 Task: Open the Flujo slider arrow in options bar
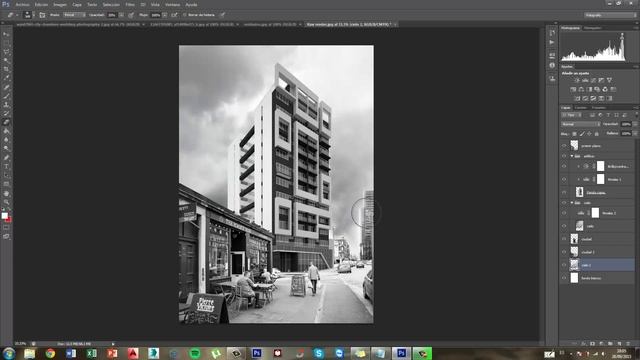tap(164, 15)
